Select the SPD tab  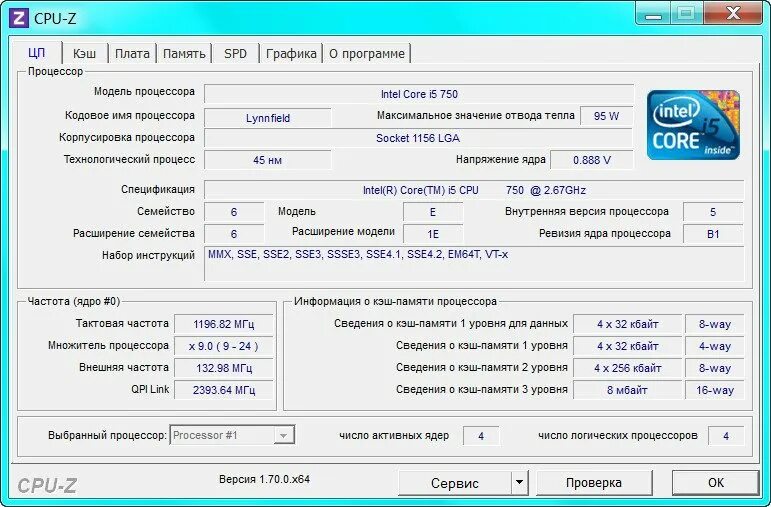click(x=236, y=53)
